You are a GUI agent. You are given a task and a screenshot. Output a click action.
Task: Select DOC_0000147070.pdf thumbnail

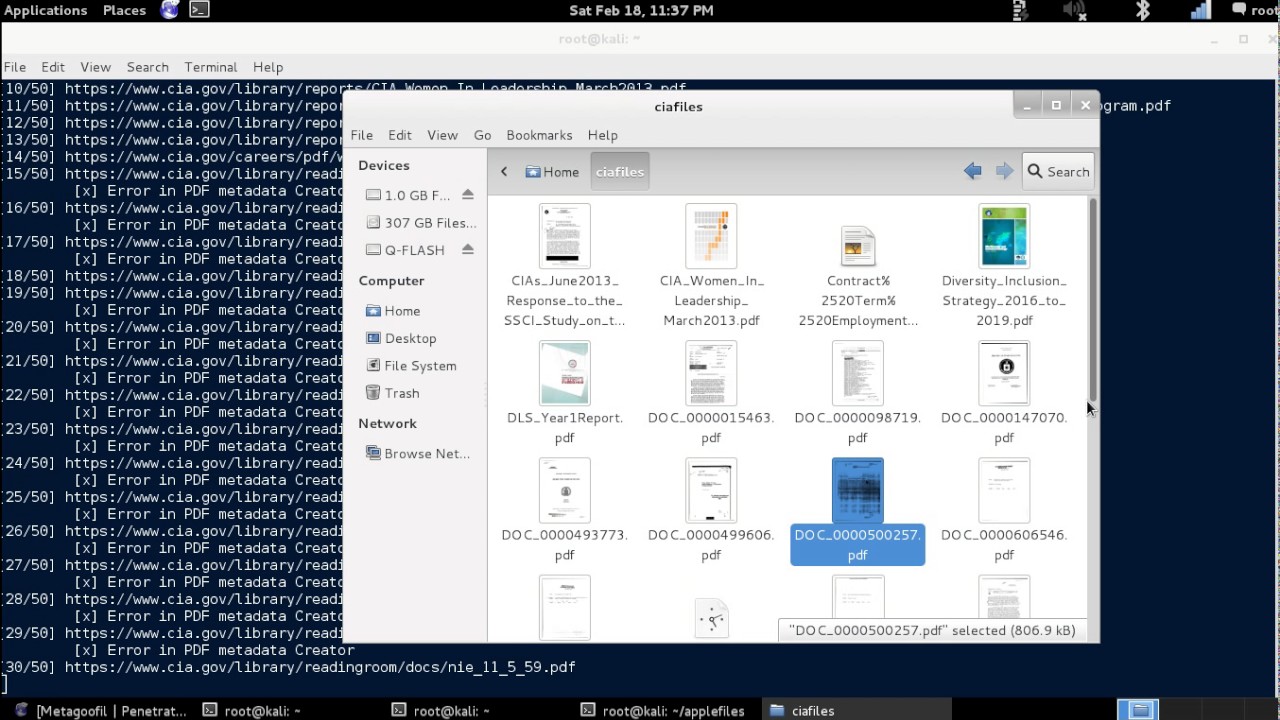click(x=1004, y=372)
